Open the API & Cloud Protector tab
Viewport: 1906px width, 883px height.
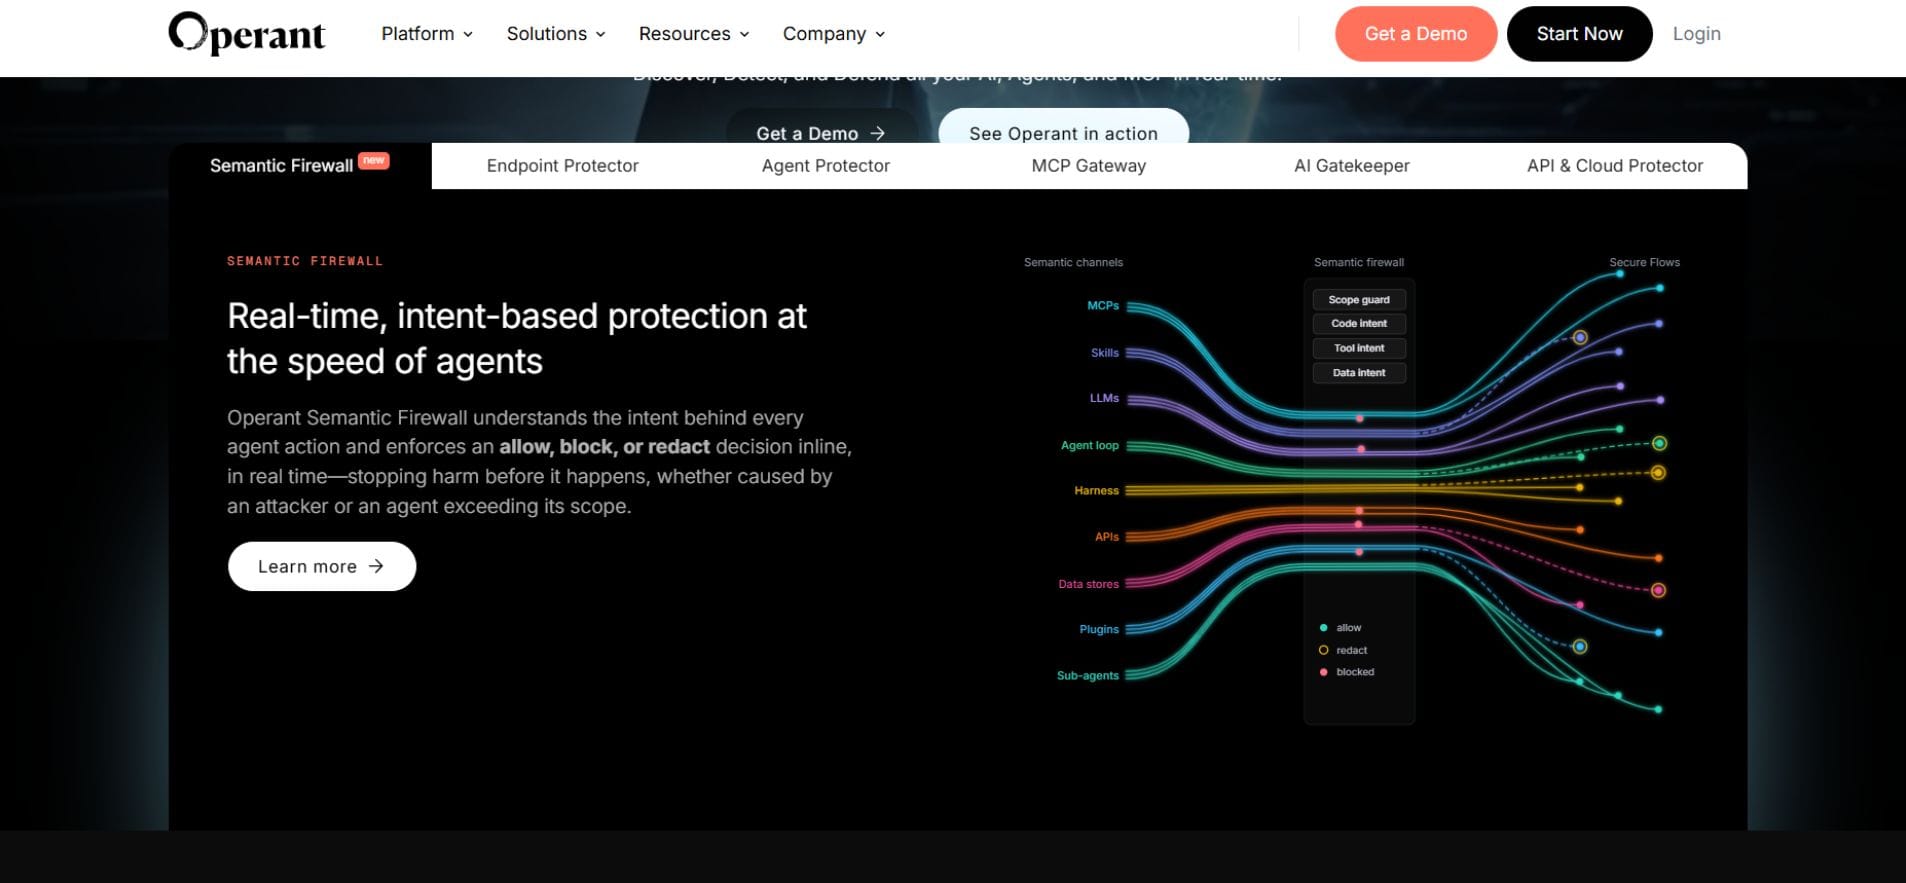coord(1615,166)
